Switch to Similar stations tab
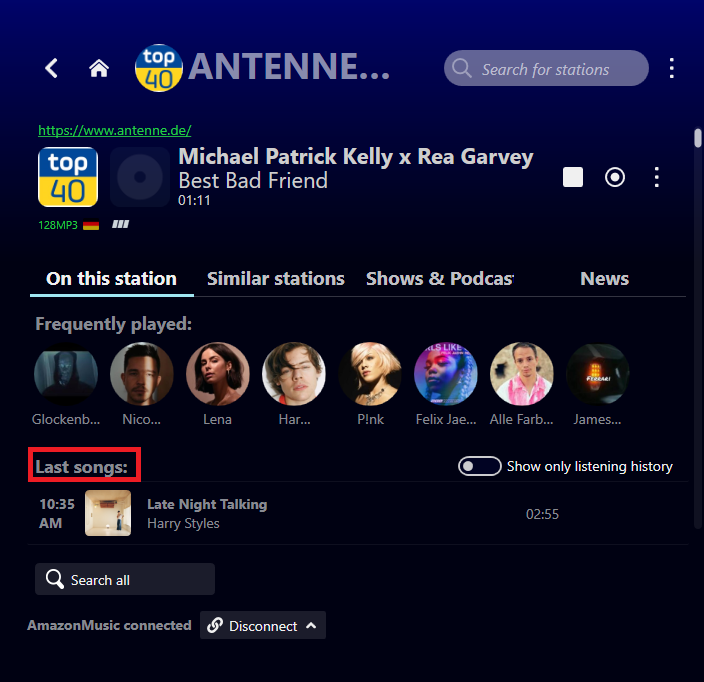 tap(276, 279)
